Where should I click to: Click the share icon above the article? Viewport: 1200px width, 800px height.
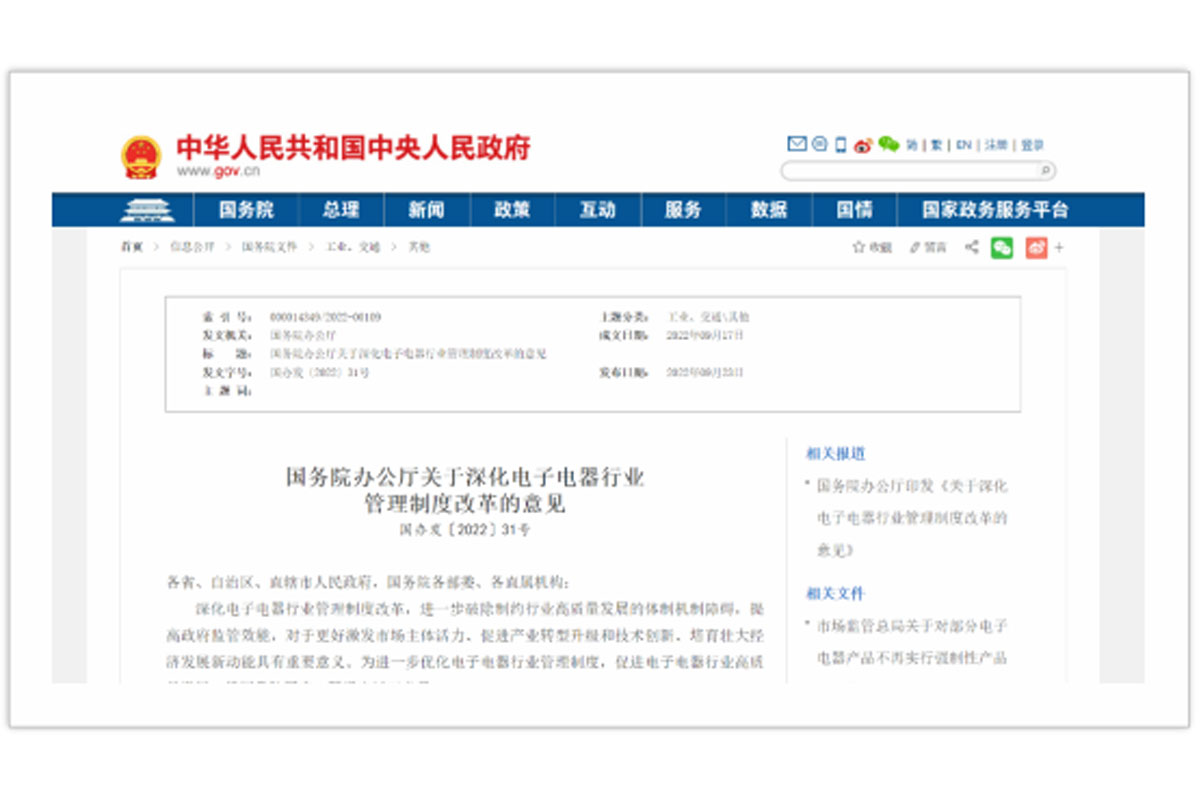tap(970, 247)
